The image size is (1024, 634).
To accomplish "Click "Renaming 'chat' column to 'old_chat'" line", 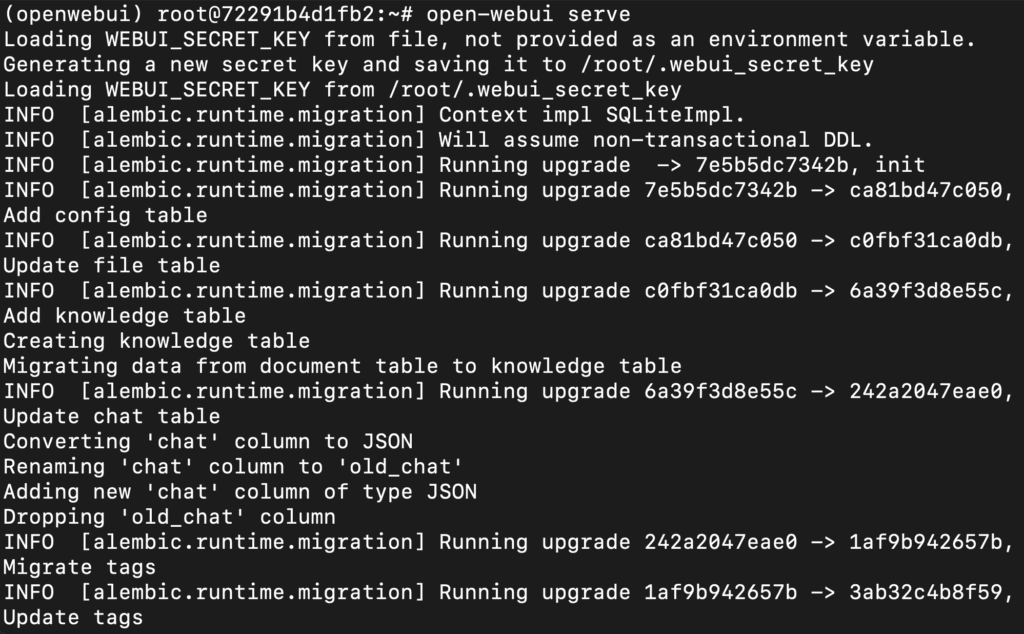I will 233,466.
